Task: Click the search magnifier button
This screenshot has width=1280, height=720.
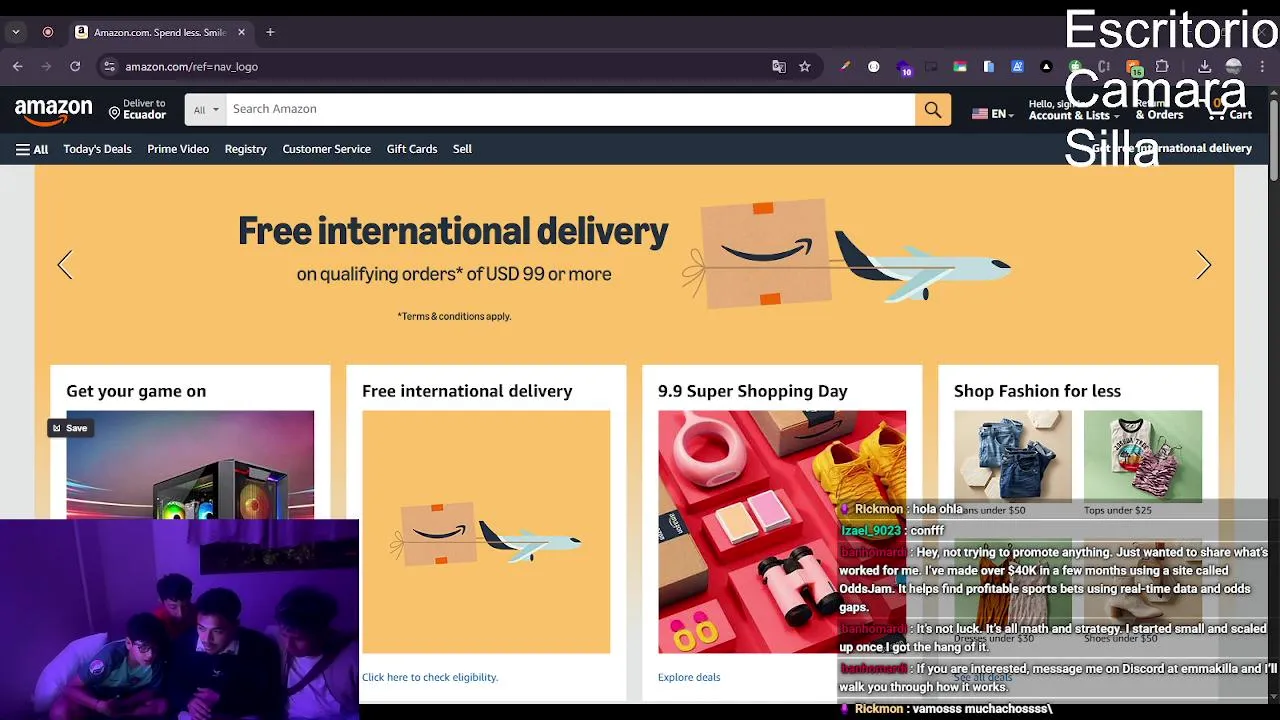Action: 932,109
